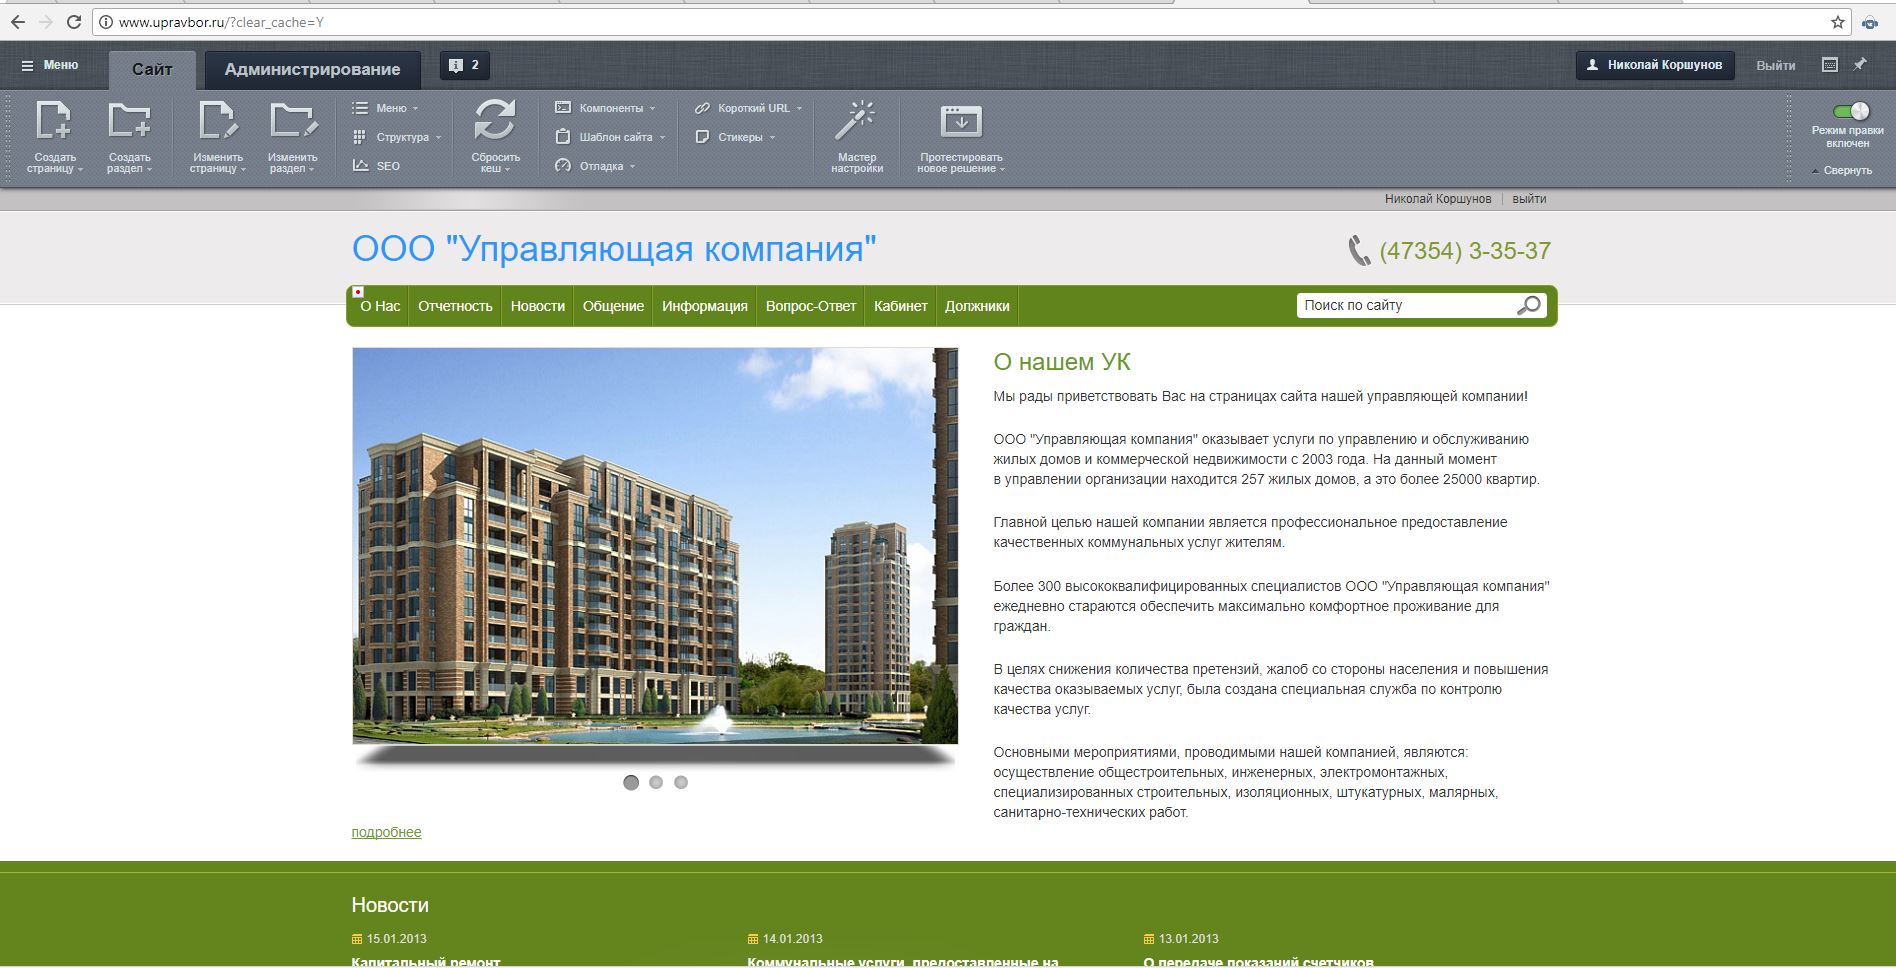Click the pin panel icon
Screen dimensions: 1896x968
(1860, 64)
